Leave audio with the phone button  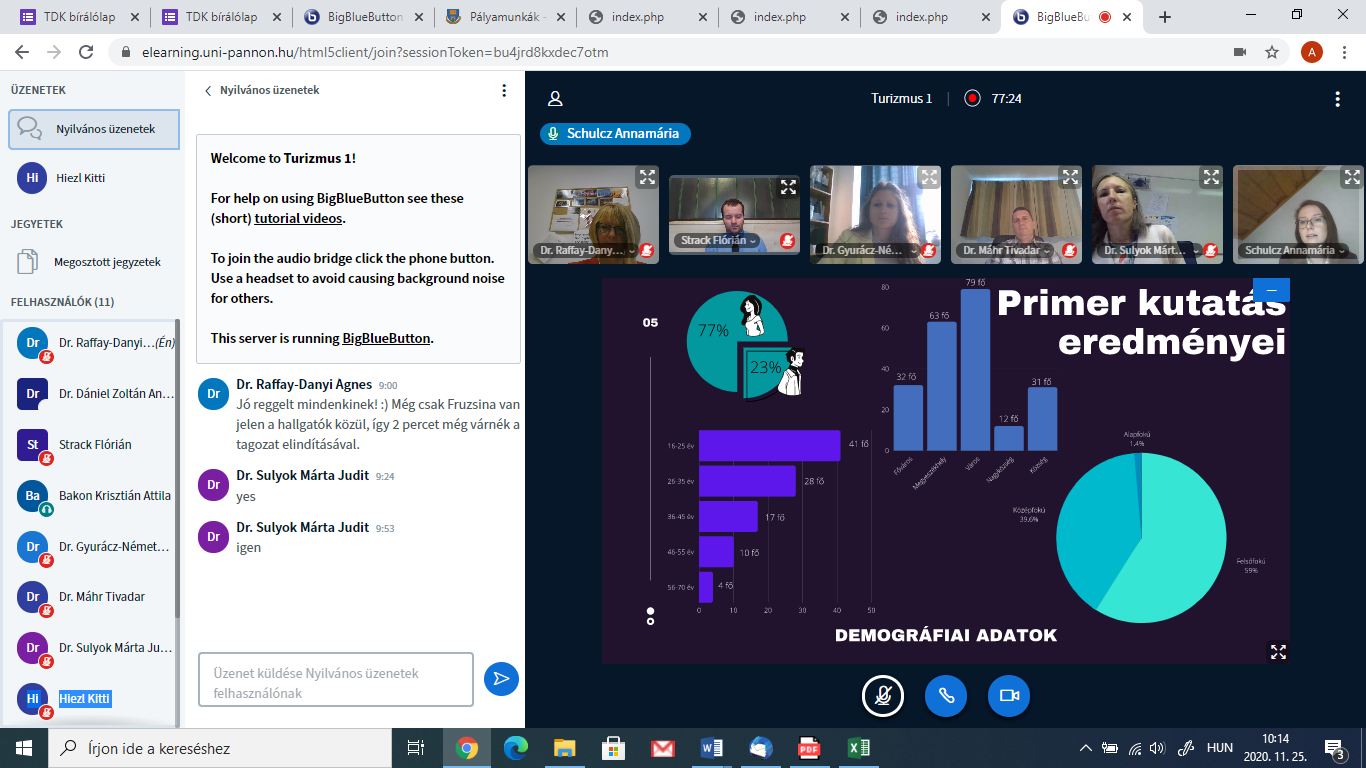coord(945,696)
